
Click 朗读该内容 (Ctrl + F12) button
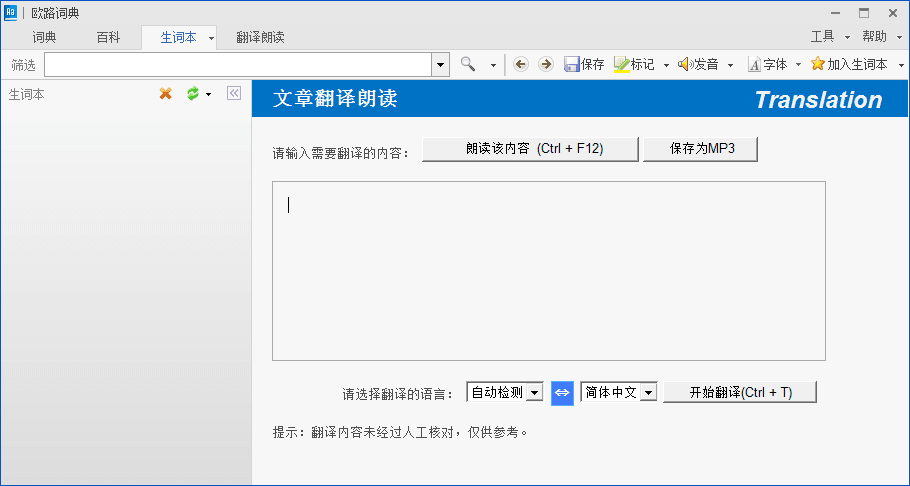(529, 149)
